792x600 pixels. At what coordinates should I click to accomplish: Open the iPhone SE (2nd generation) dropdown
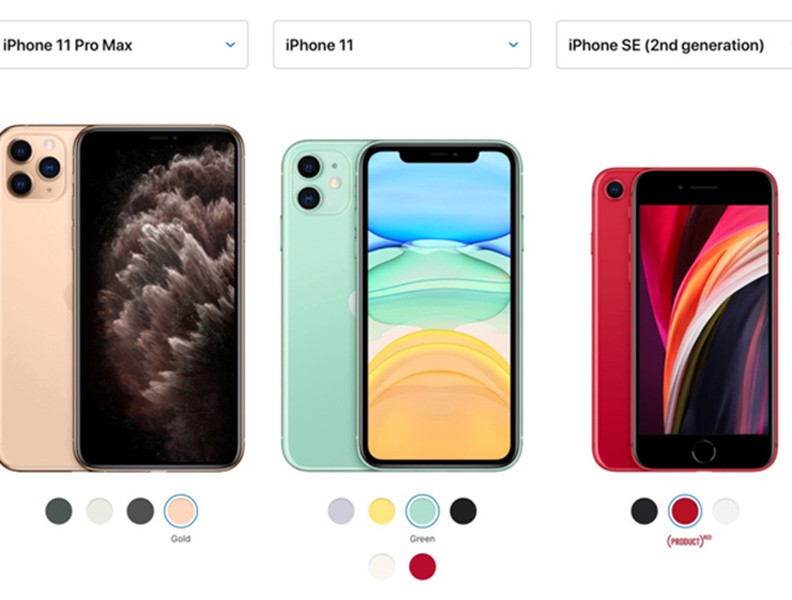pyautogui.click(x=674, y=45)
